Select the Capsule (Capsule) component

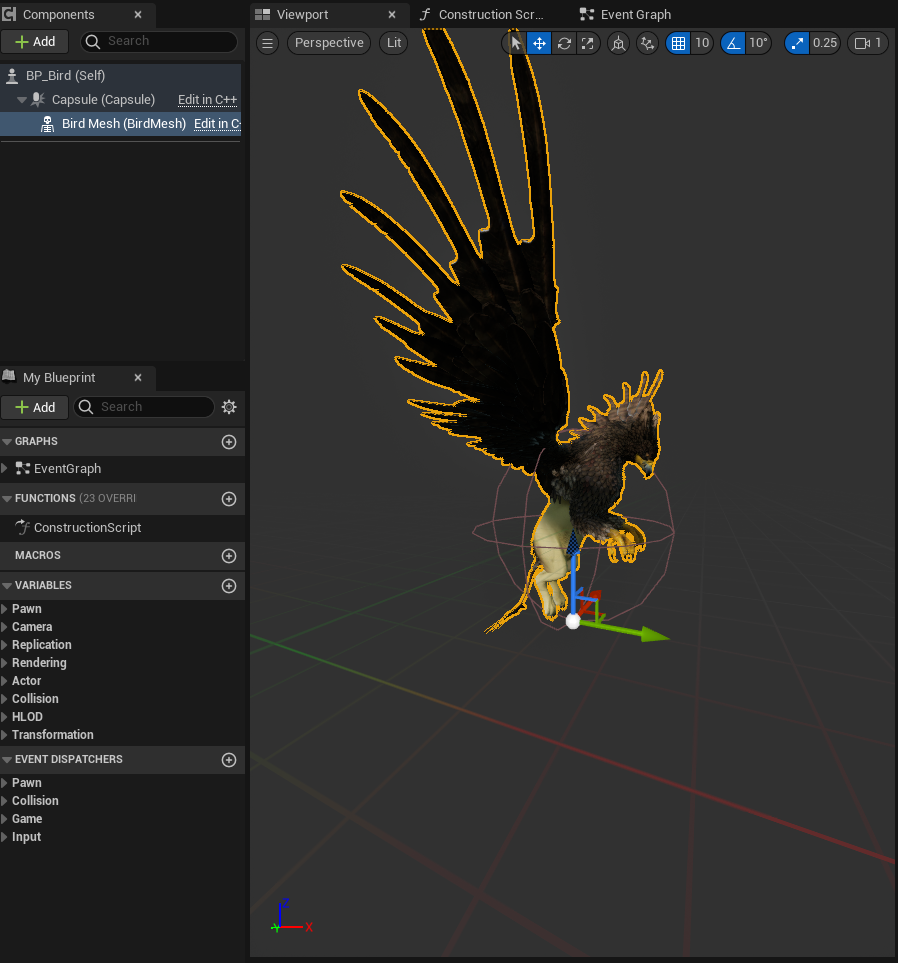103,99
